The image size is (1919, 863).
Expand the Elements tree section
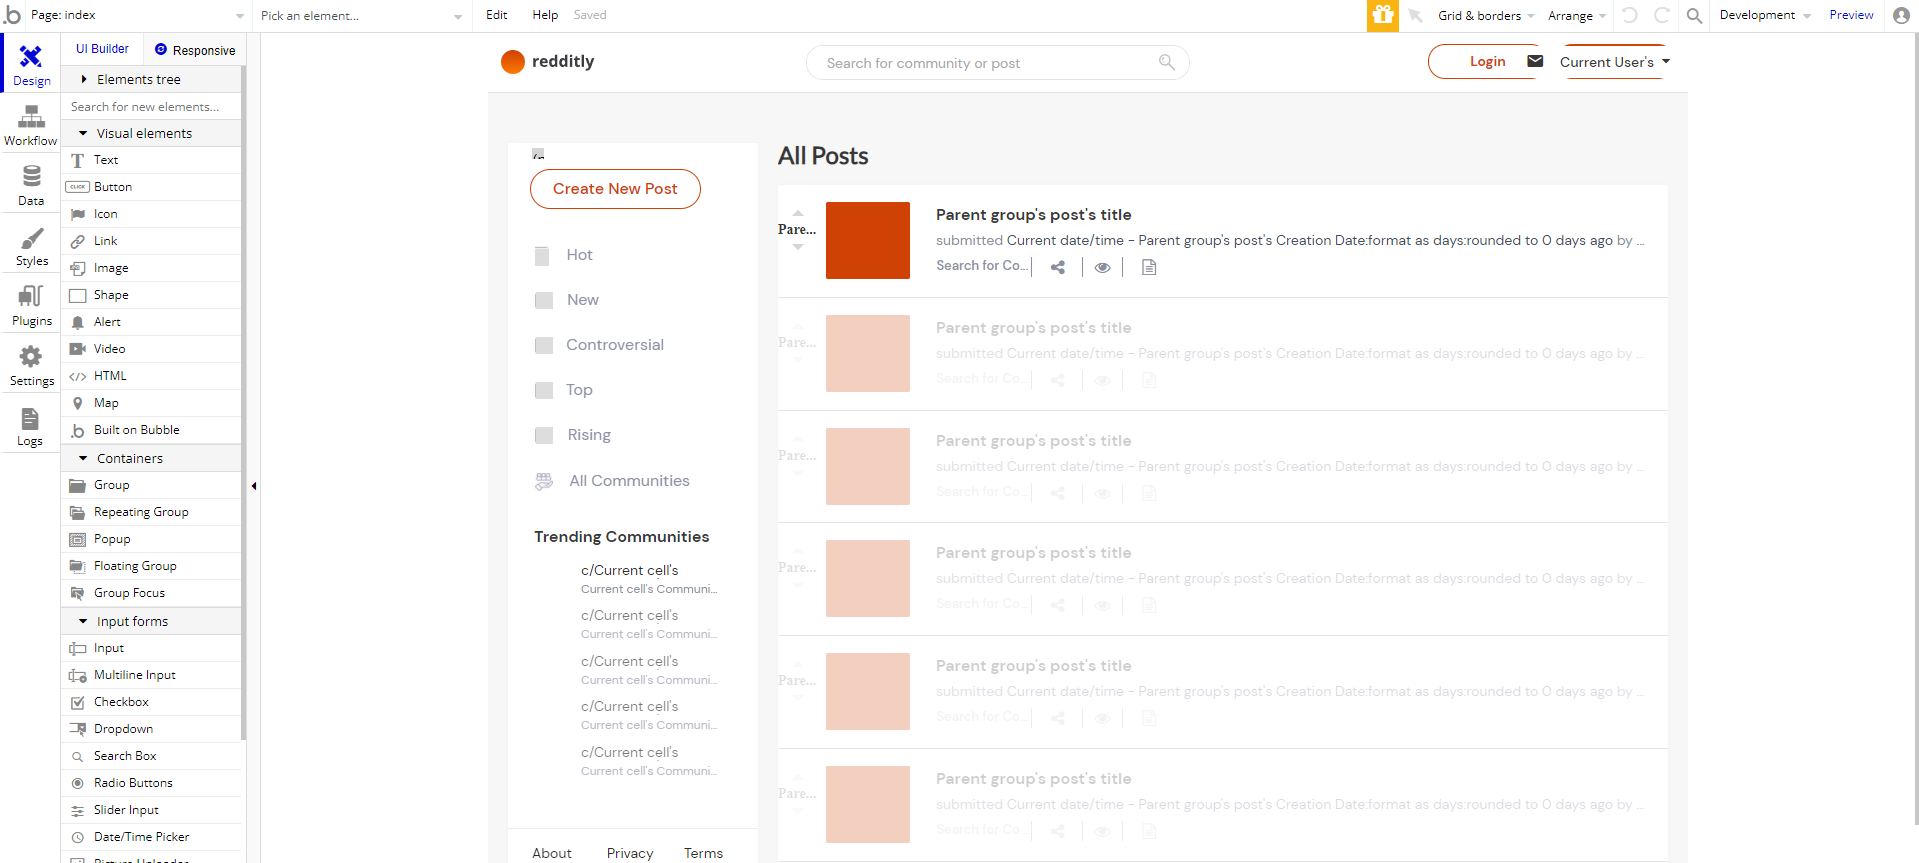152,79
